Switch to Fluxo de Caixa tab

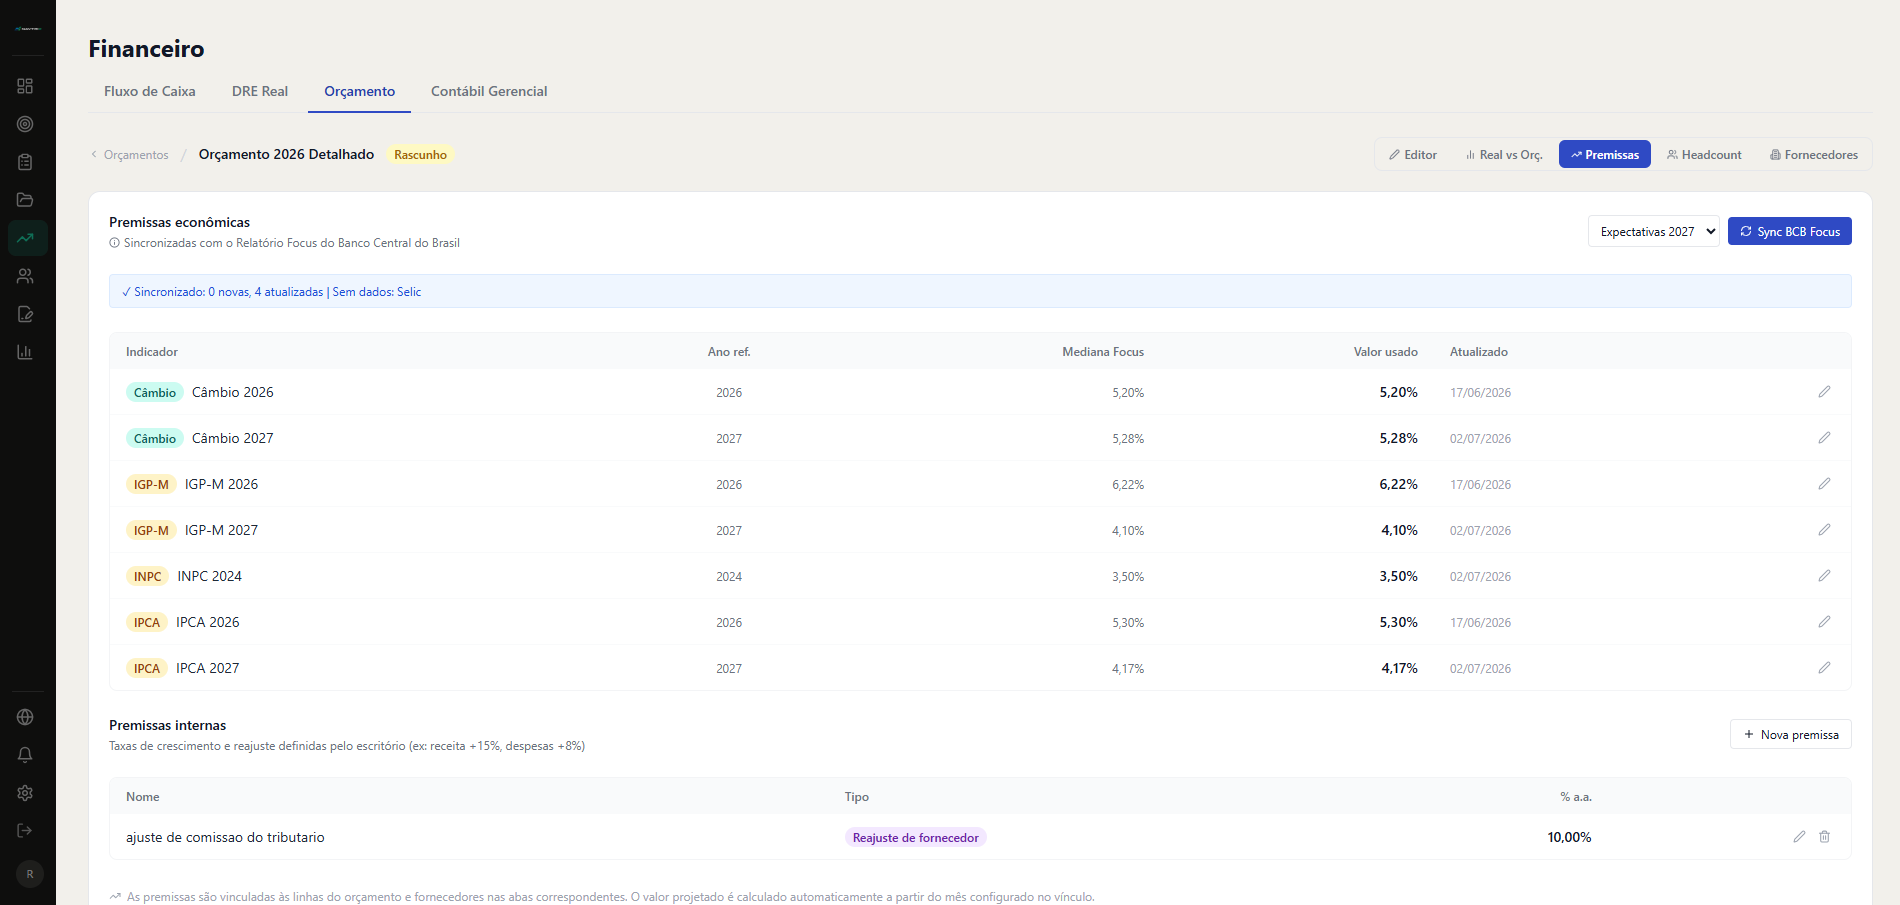pyautogui.click(x=150, y=91)
